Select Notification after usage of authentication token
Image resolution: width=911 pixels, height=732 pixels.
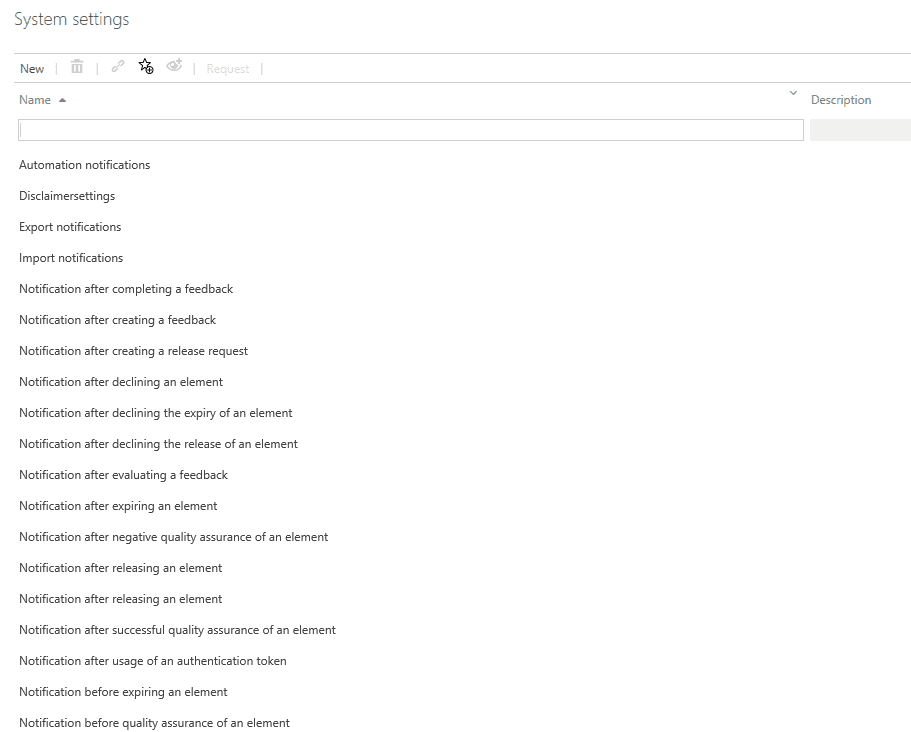[153, 661]
